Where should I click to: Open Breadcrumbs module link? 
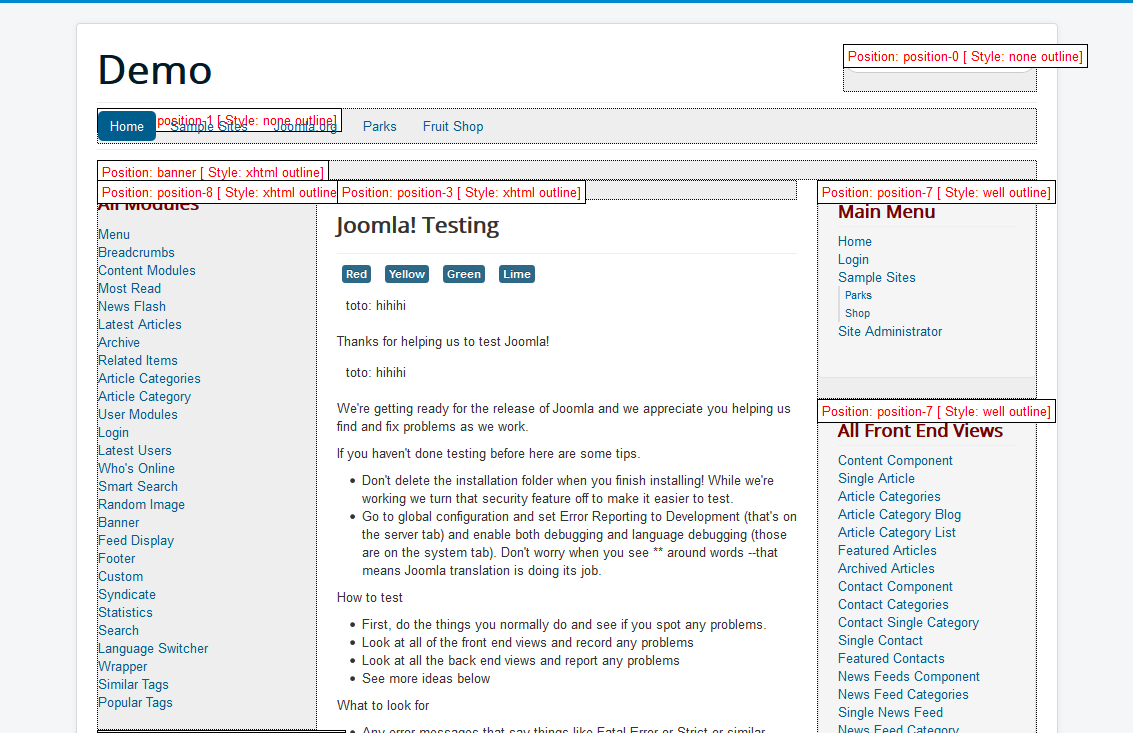coord(137,252)
